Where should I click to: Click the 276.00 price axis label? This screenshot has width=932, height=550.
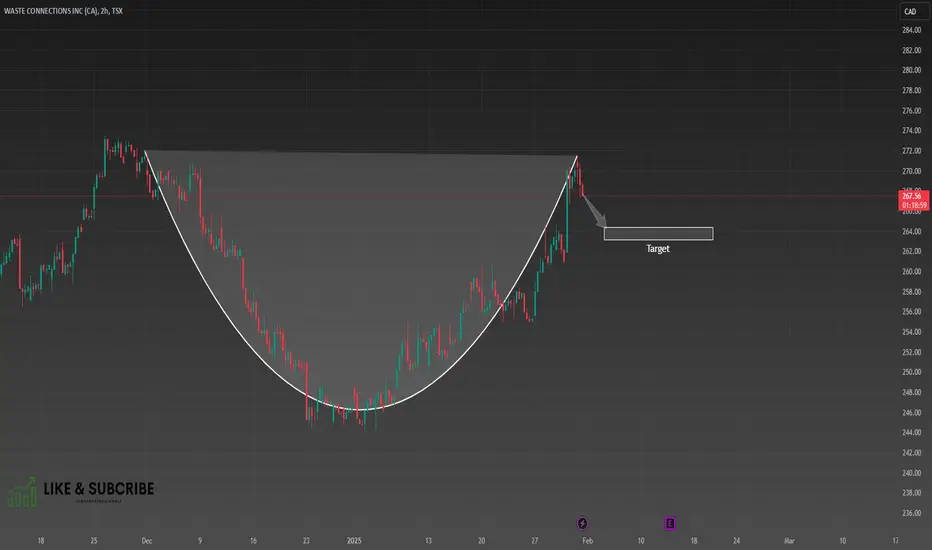tap(911, 111)
